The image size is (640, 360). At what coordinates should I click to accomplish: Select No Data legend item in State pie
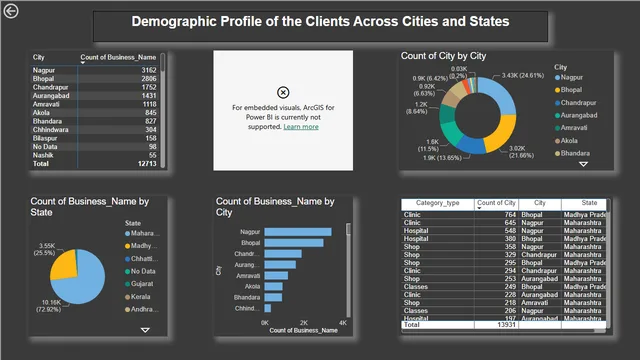point(140,271)
